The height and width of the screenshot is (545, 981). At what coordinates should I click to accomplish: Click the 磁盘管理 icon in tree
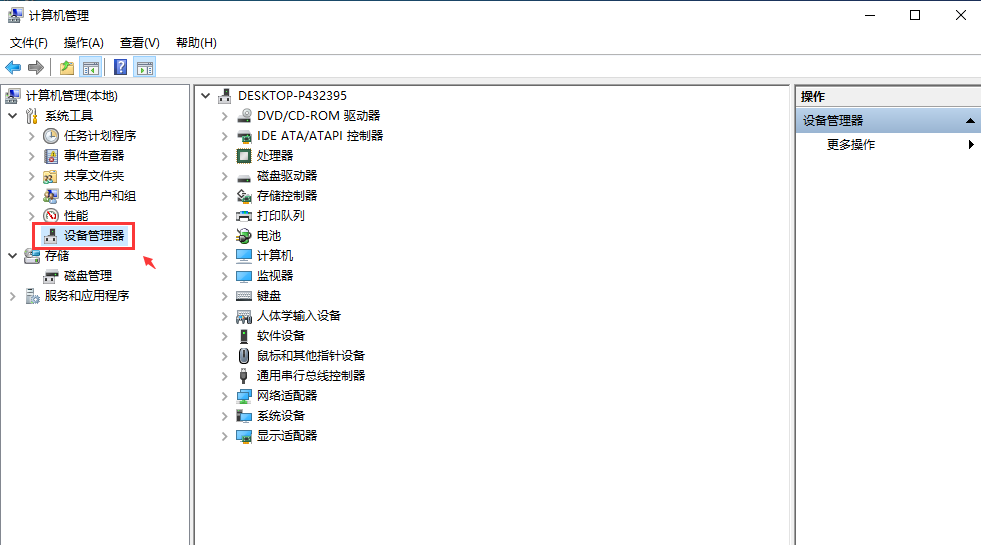51,276
